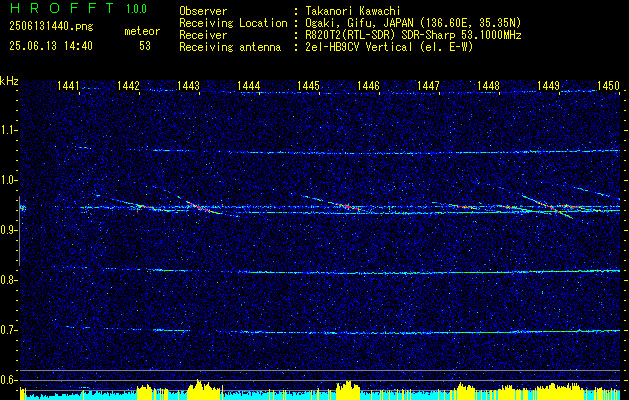This screenshot has height=400, width=629.
Task: Click the timestamp 25.06.13 14:40
Action: point(51,46)
